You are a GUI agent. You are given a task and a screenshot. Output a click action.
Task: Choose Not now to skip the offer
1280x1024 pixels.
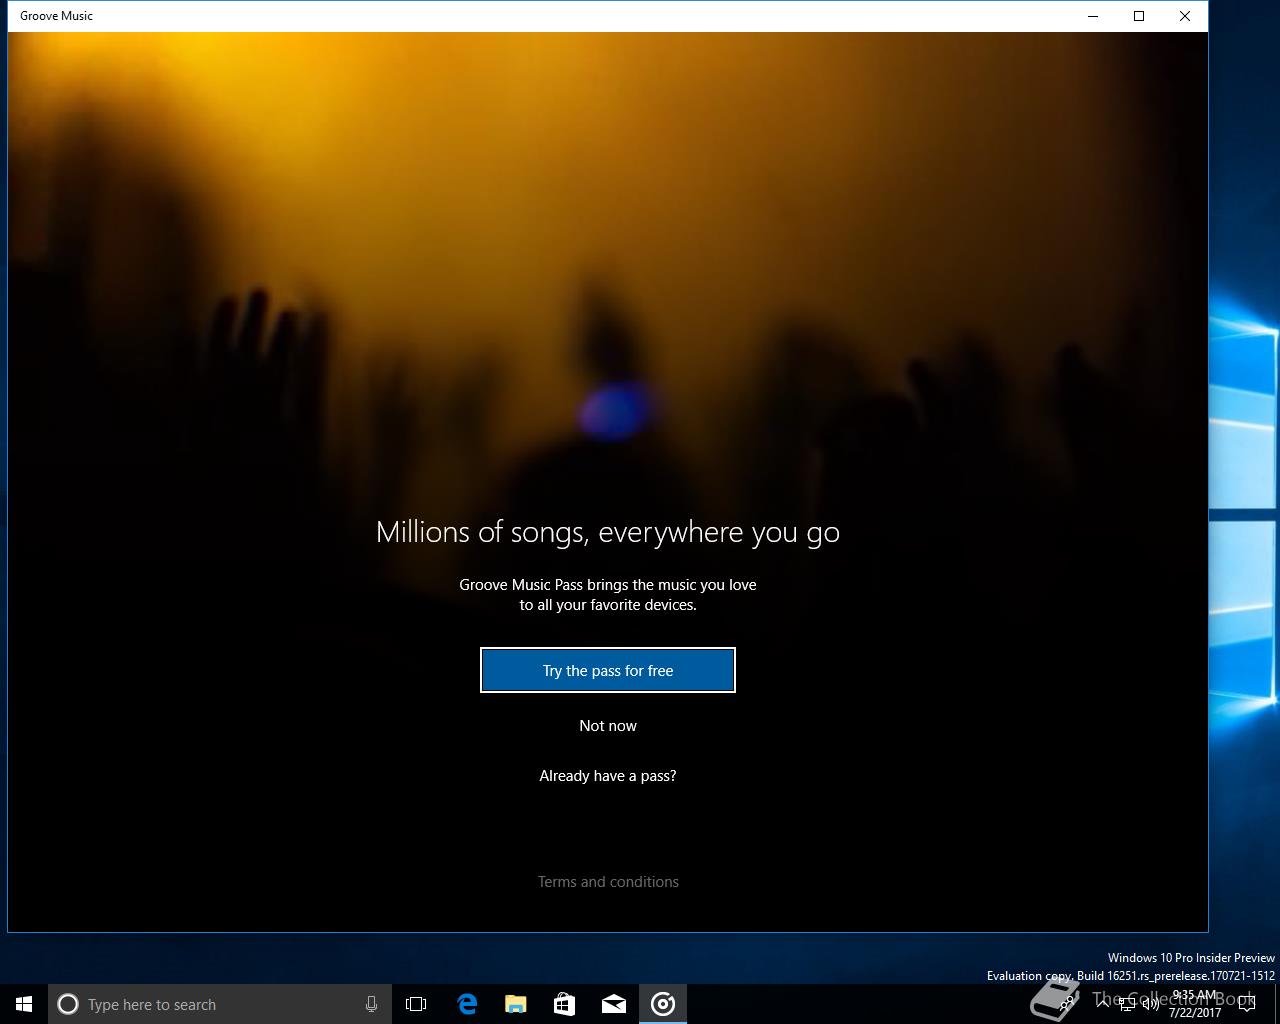[x=608, y=726]
